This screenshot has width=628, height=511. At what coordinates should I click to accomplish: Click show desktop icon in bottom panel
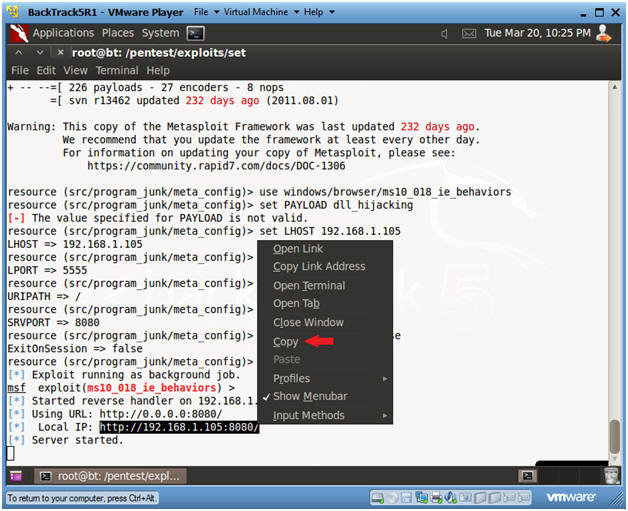[x=16, y=476]
